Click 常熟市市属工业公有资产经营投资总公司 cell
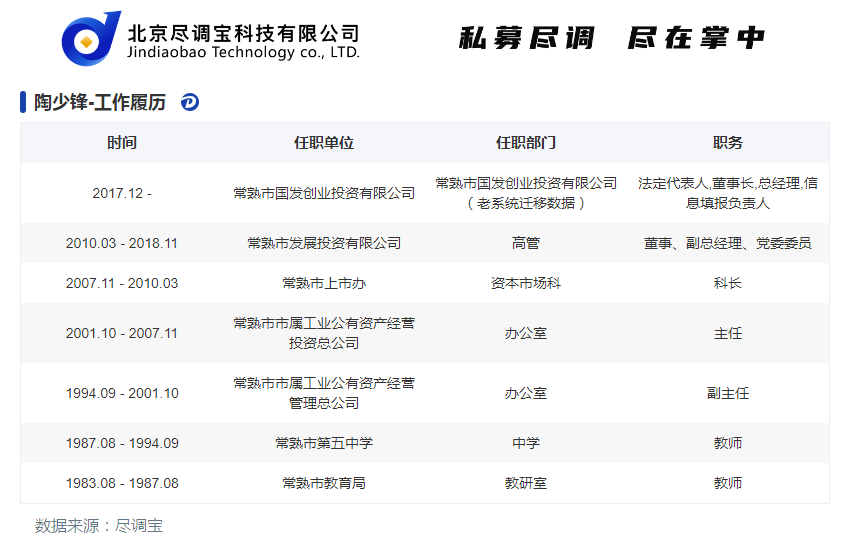Viewport: 850px width, 545px height. coord(324,333)
